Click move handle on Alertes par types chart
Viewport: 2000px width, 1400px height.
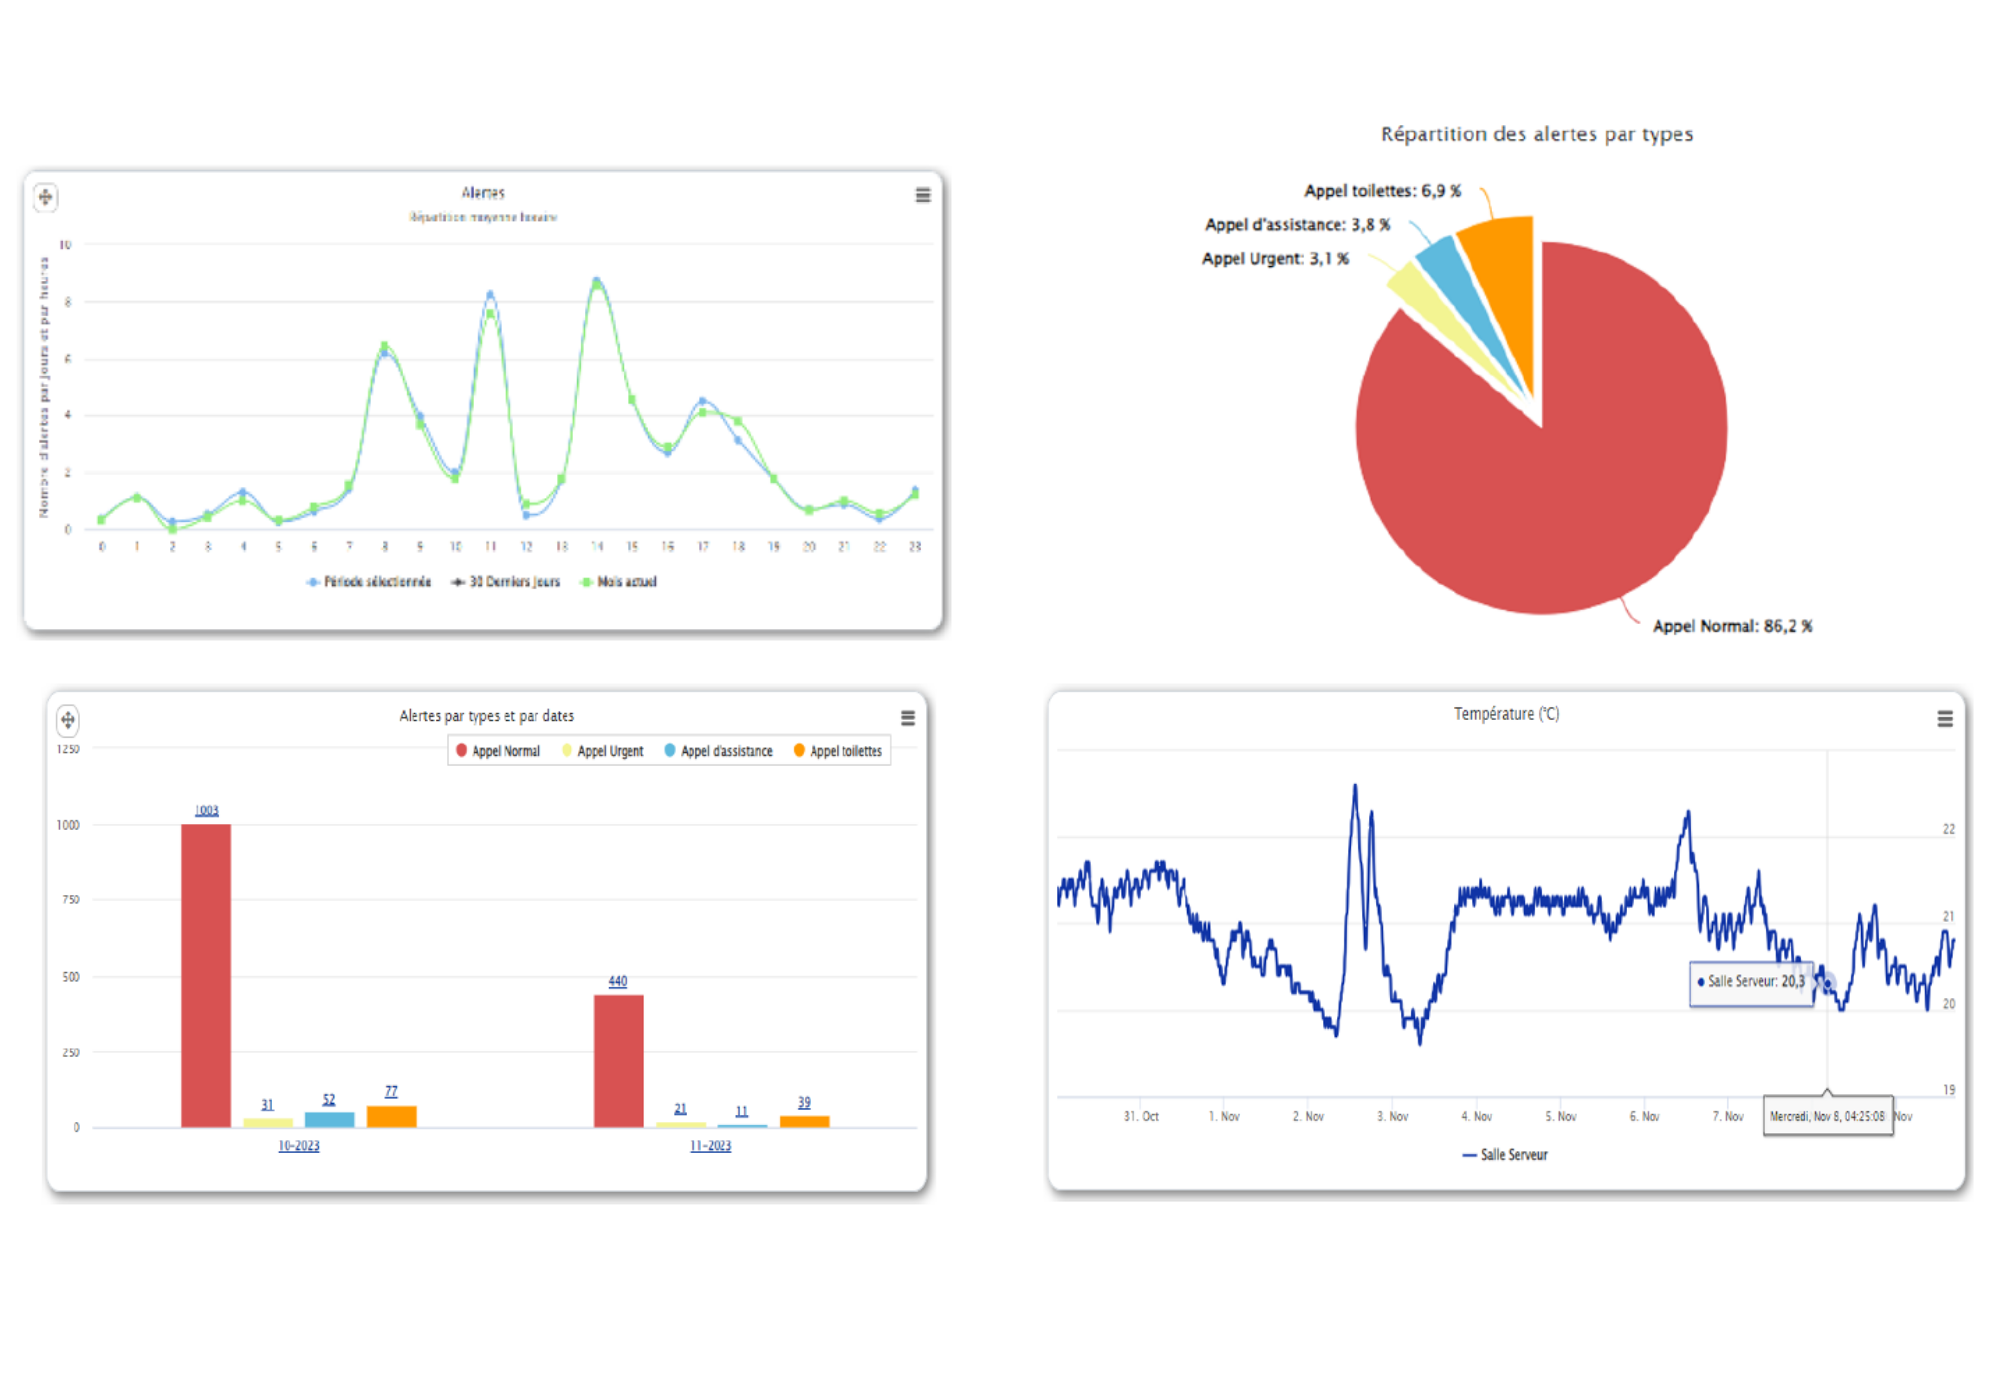point(68,719)
